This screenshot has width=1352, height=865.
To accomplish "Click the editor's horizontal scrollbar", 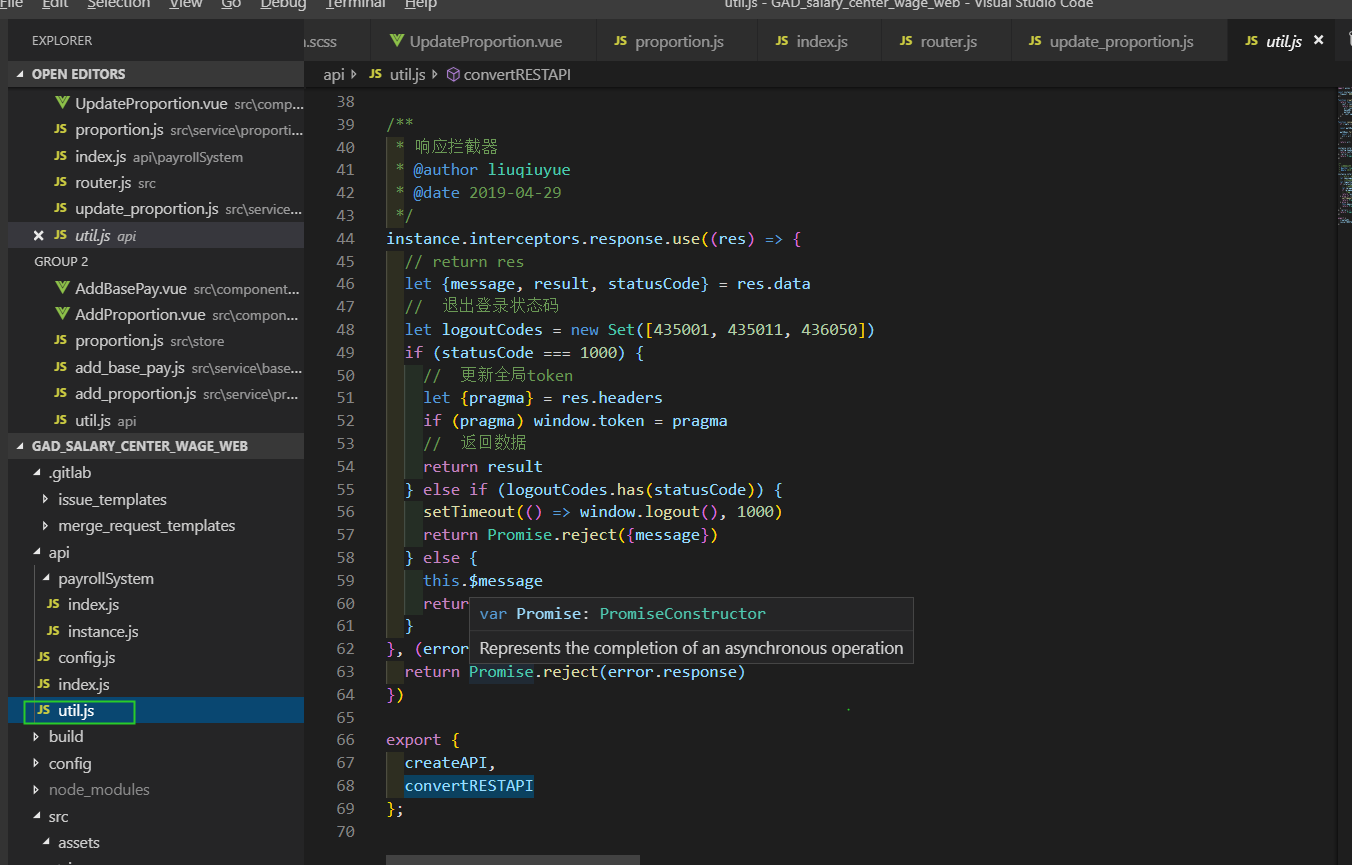I will pos(512,859).
